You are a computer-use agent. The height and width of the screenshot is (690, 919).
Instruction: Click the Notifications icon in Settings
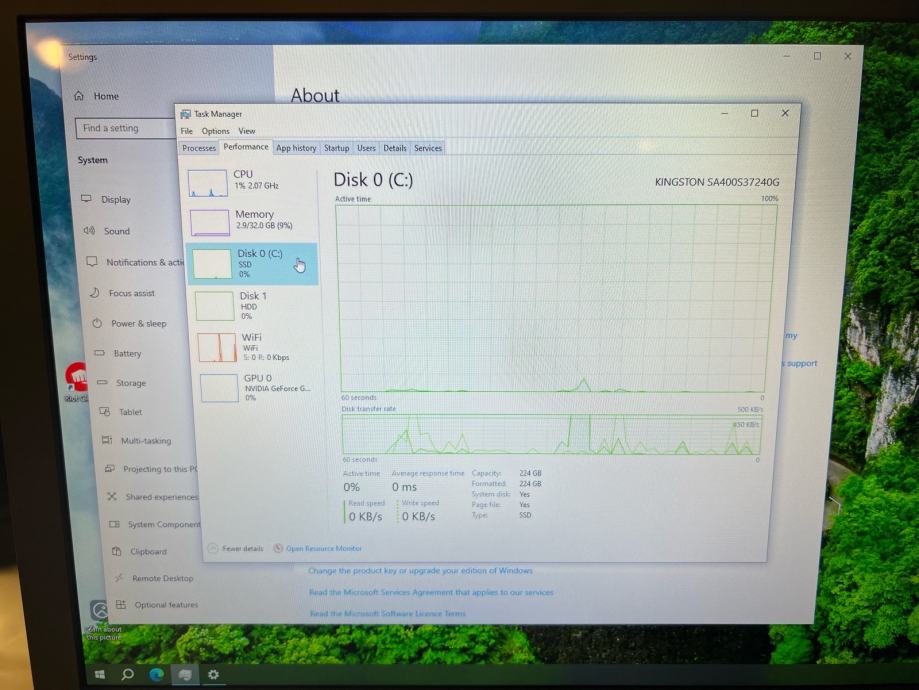92,261
